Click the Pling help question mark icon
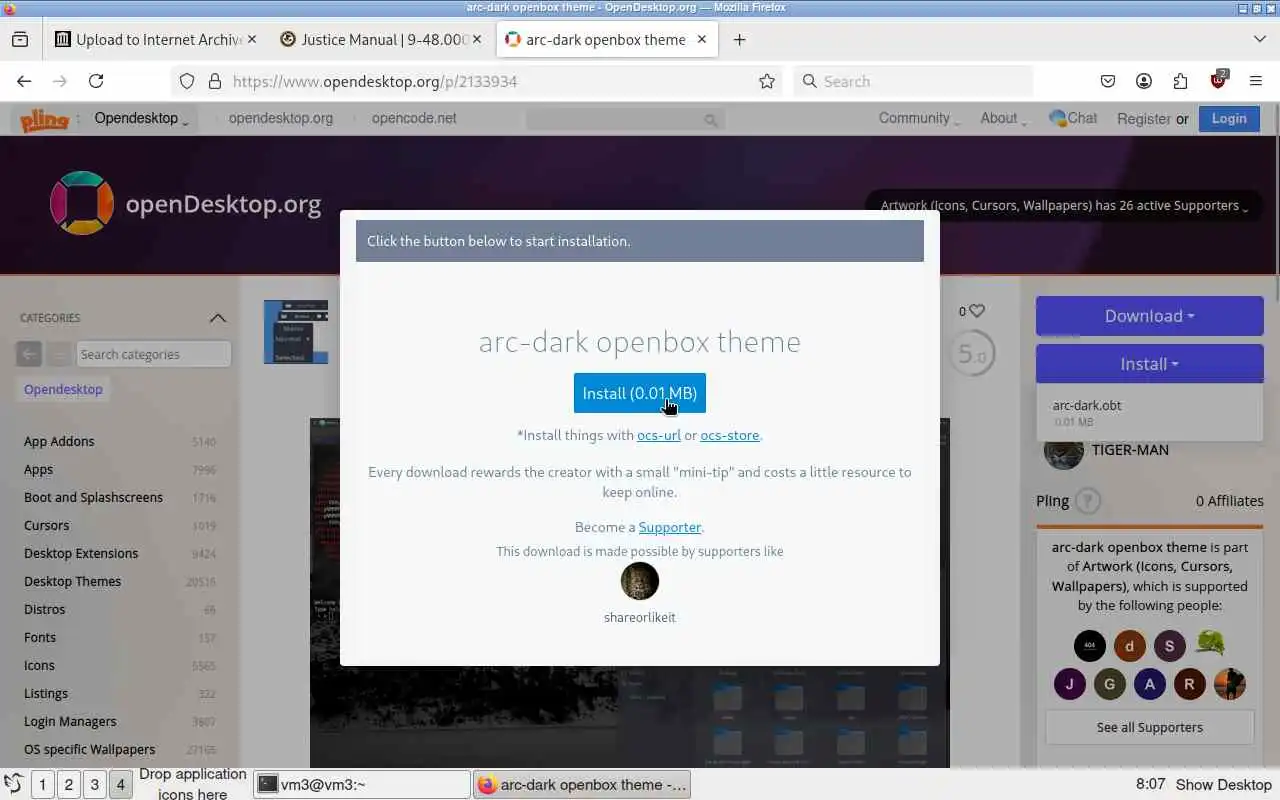 1088,501
